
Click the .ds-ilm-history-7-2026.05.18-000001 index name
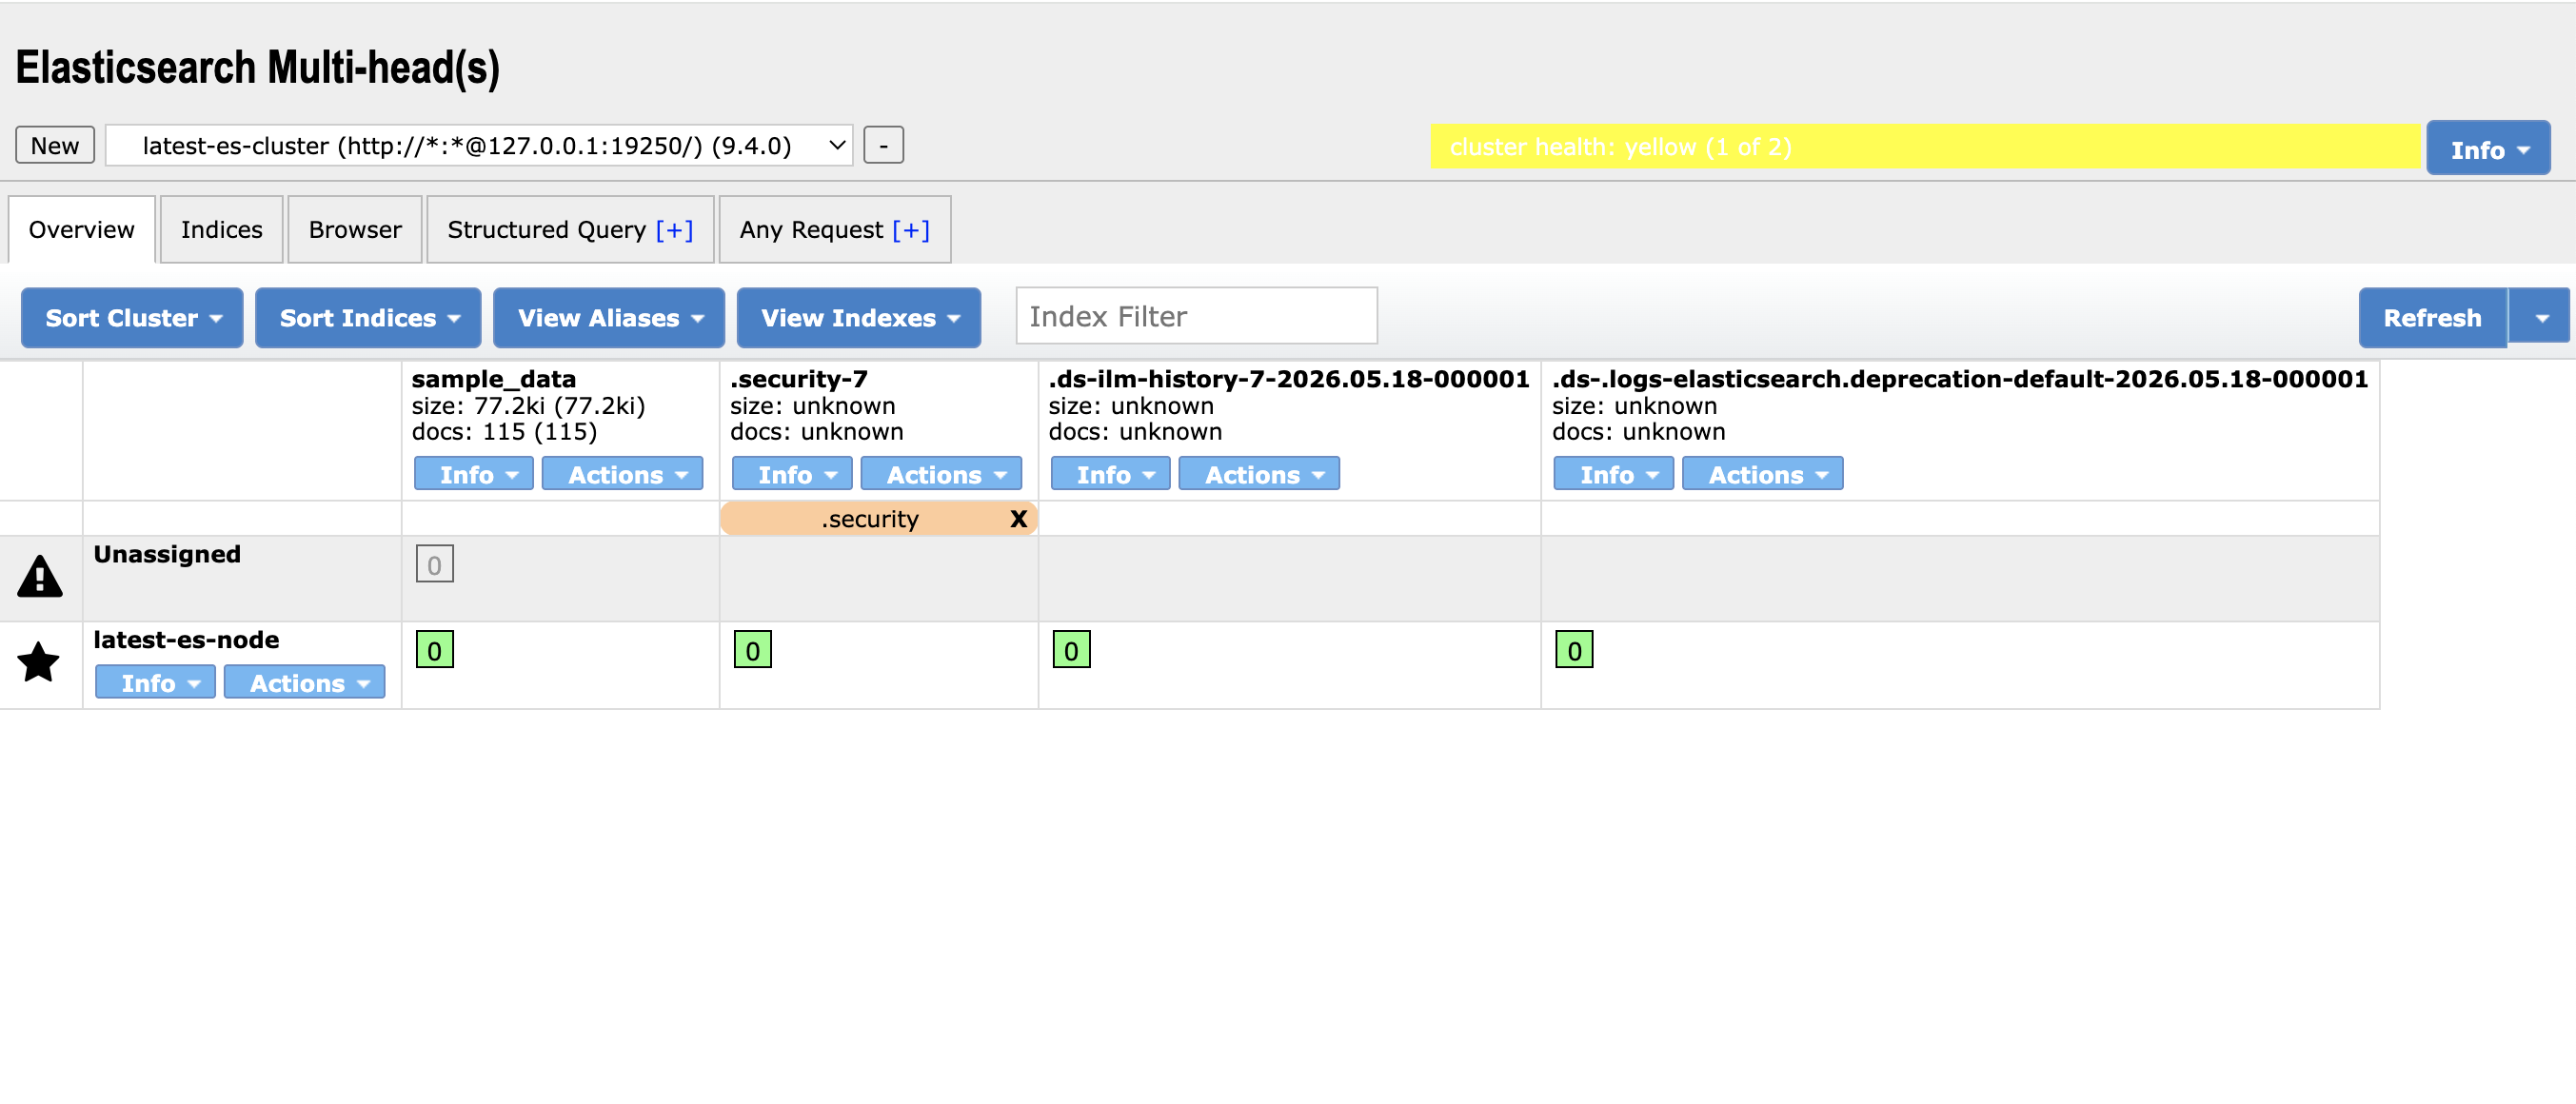coord(1289,379)
